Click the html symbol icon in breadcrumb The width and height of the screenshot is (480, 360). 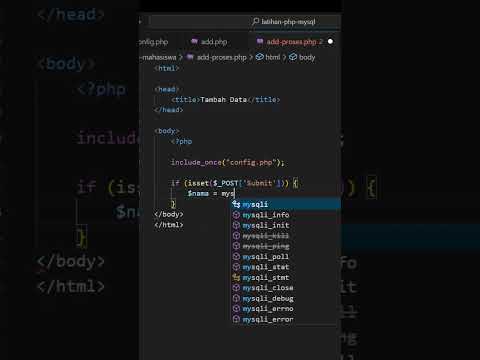pos(260,57)
